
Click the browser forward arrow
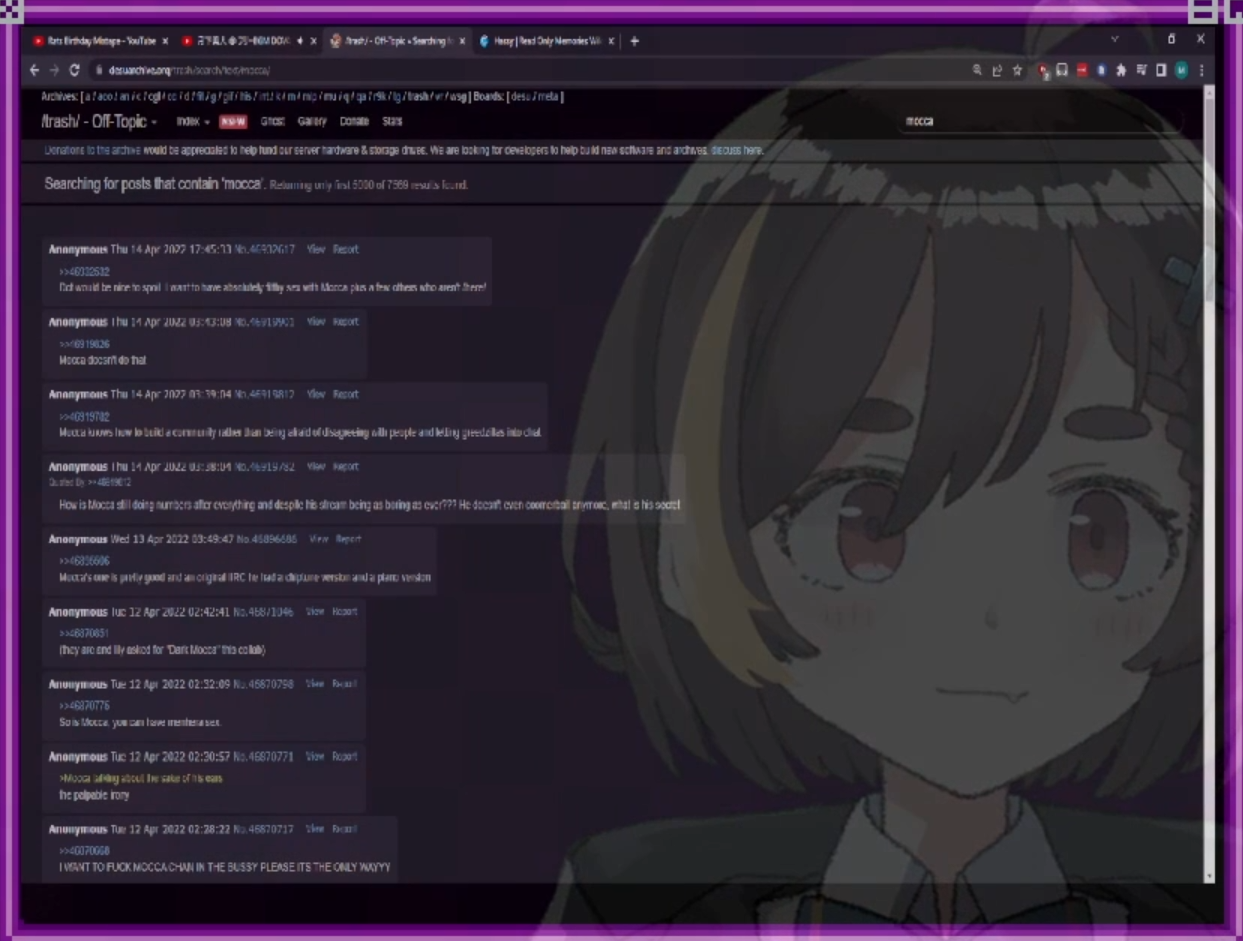tap(54, 70)
